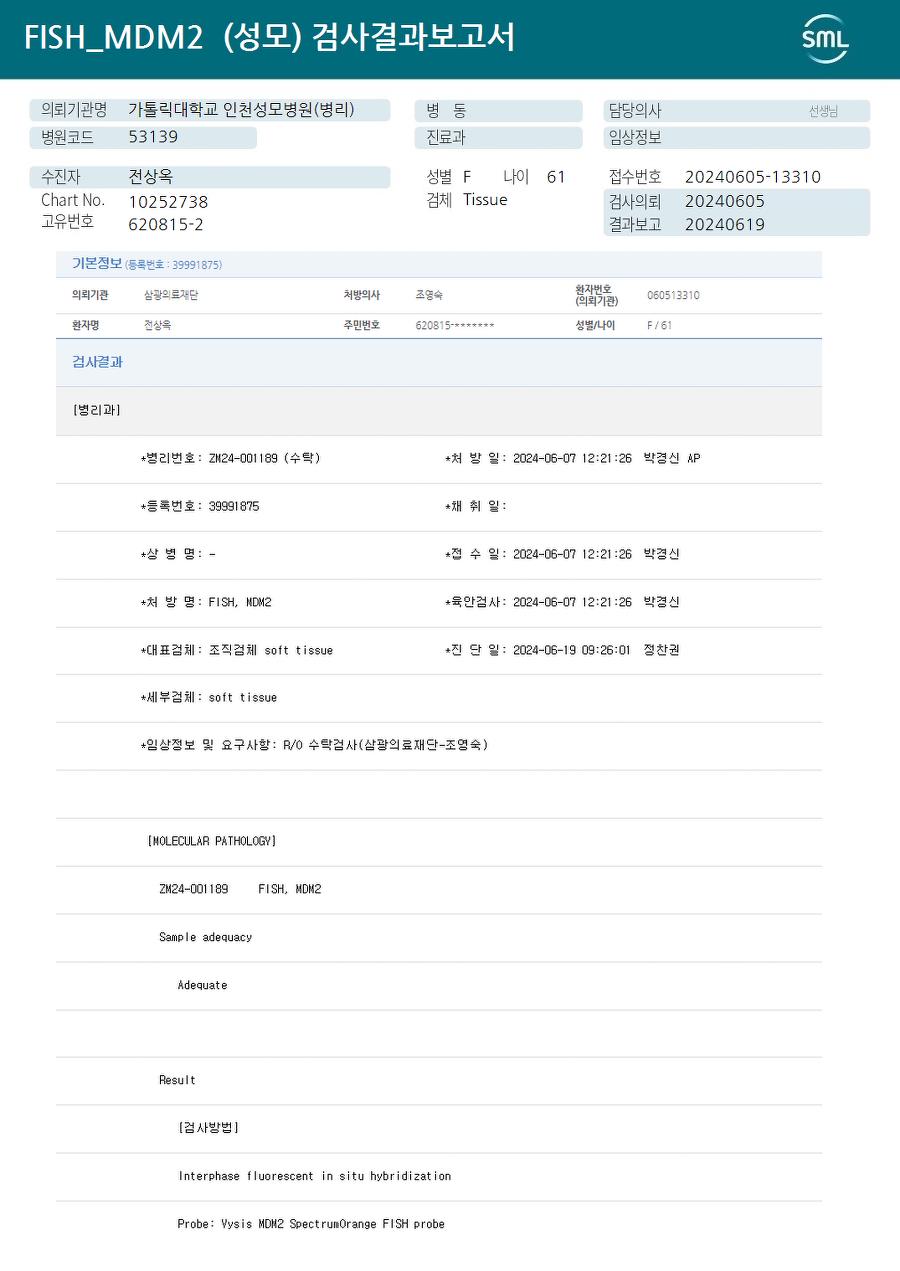Click Interphase fluorescent in situ hybridization
Viewport: 900px width, 1271px height.
(x=314, y=1176)
